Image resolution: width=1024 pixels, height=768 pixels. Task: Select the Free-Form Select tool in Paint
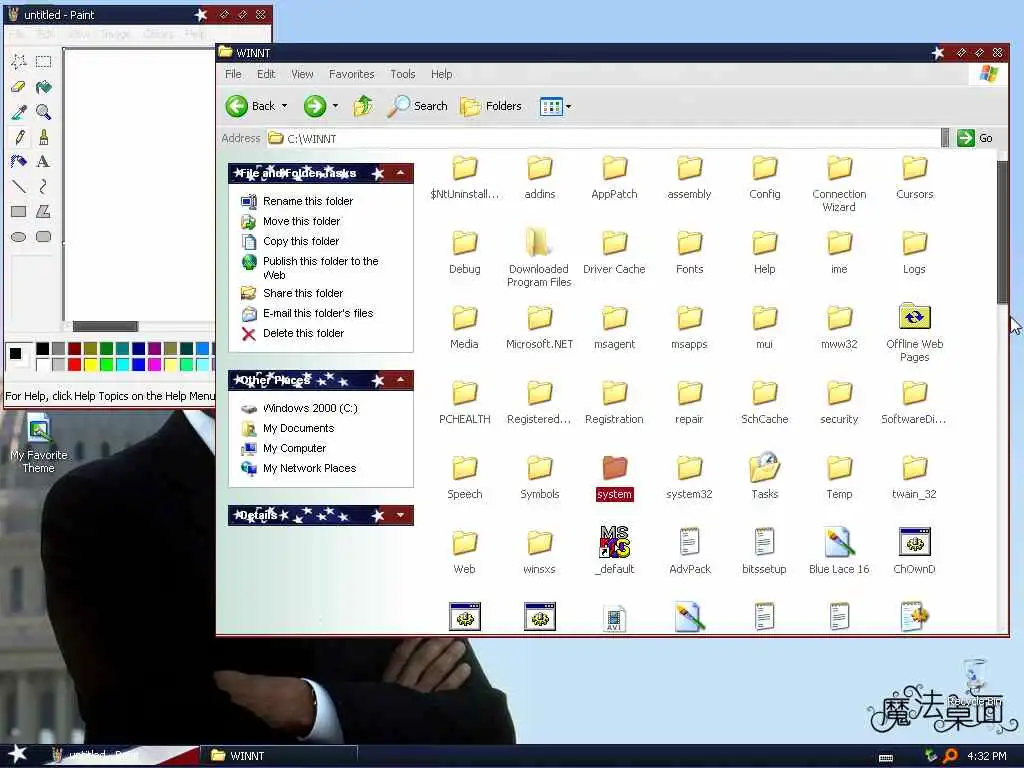(19, 62)
